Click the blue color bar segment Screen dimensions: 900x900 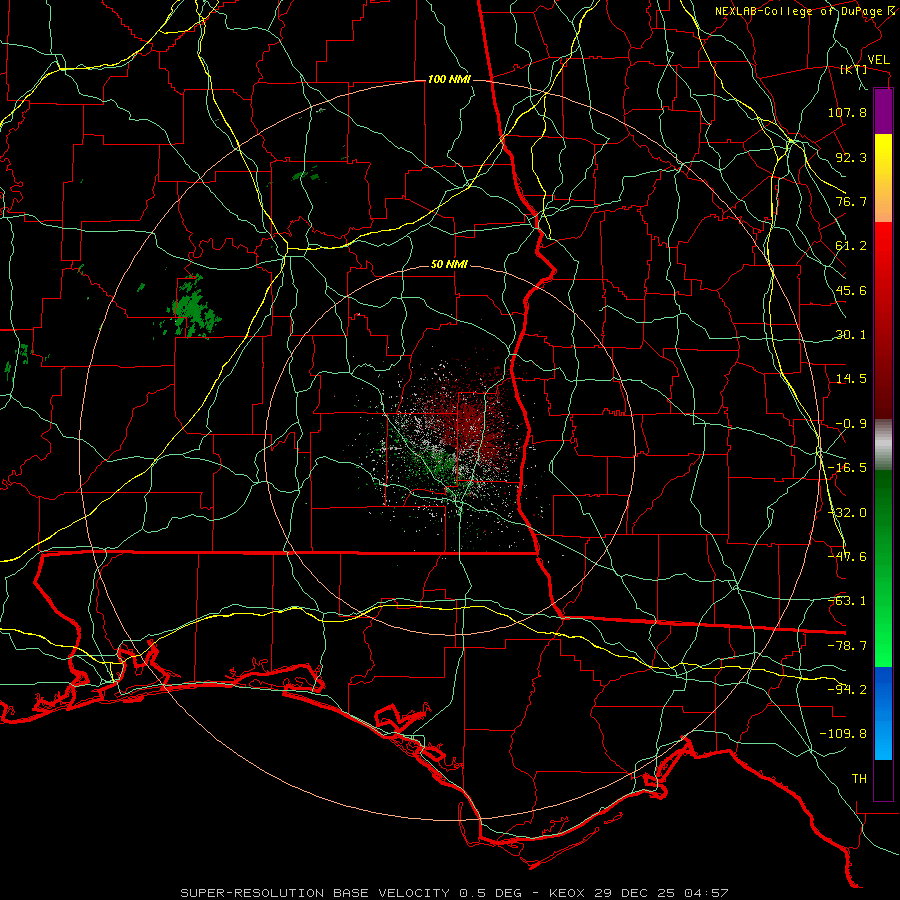[883, 713]
